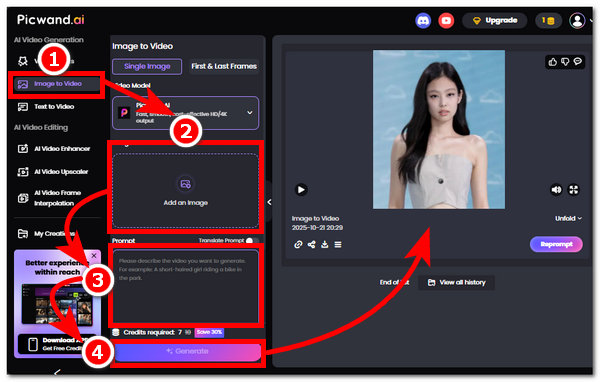Open AI Video Frame Interpolation
This screenshot has height=382, width=600.
tap(50, 198)
